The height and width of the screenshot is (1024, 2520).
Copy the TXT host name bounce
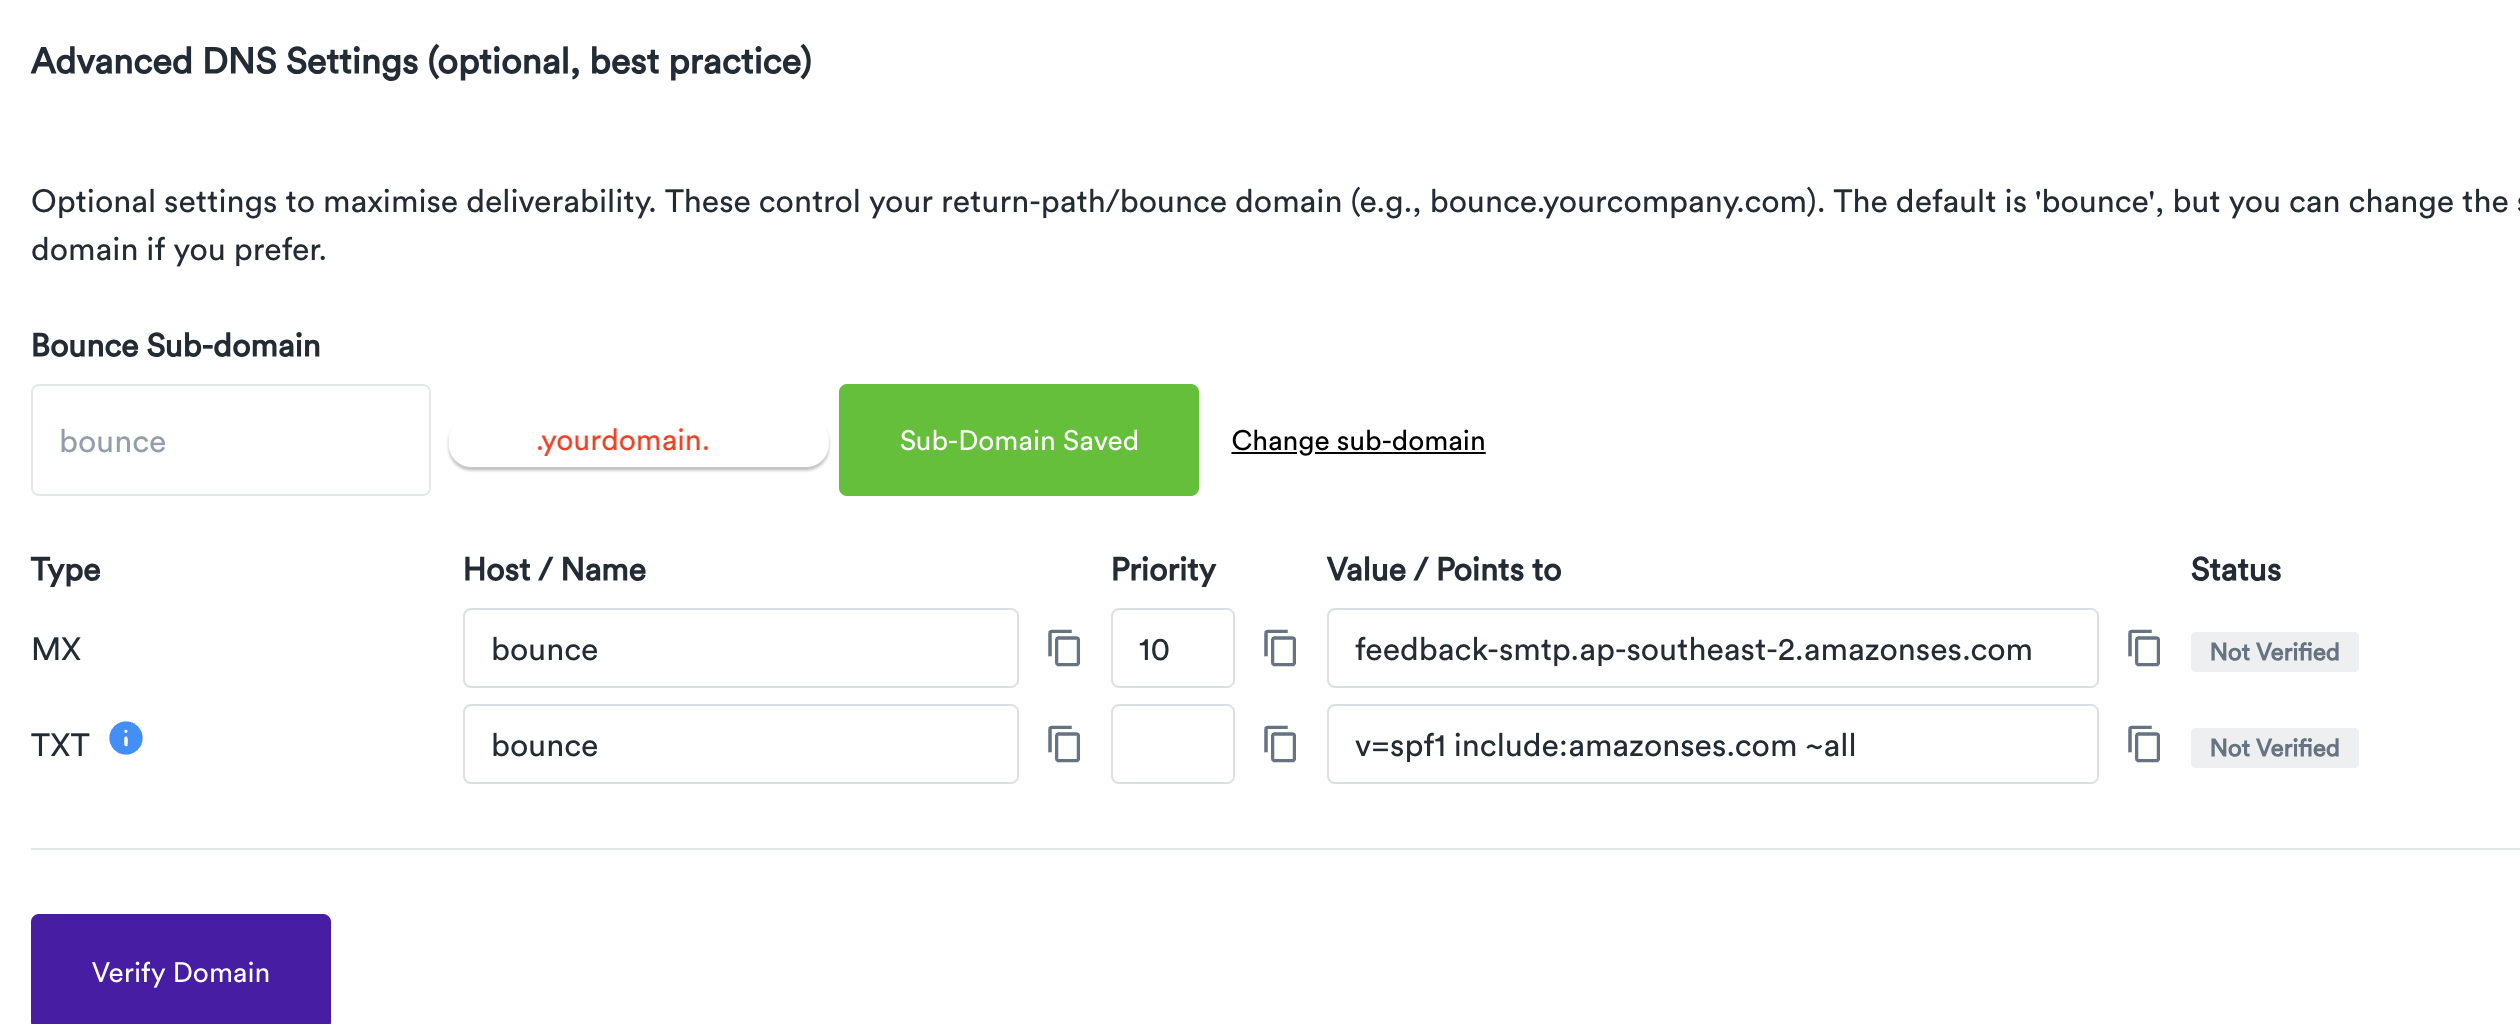click(x=1063, y=744)
